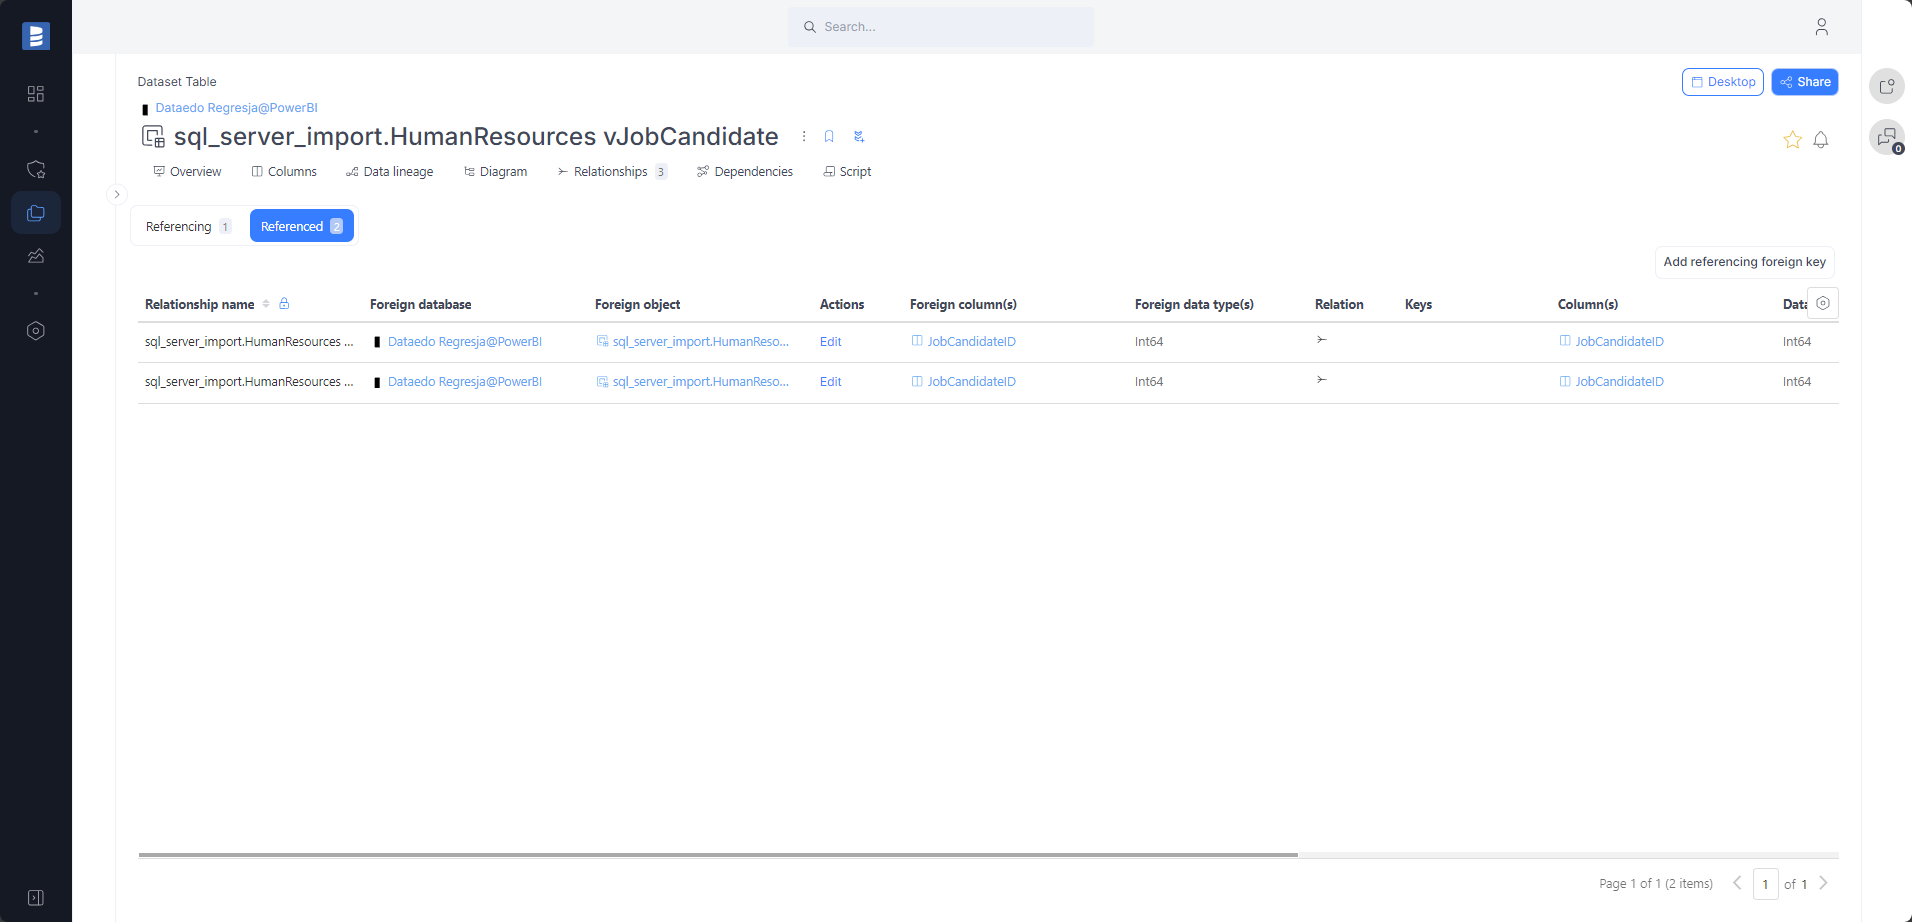Click Edit in the second row

tap(830, 382)
